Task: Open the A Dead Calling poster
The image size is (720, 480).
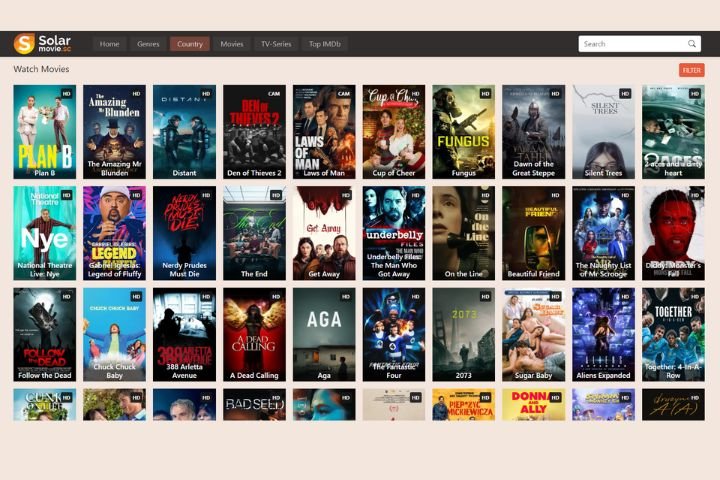Action: pos(254,335)
